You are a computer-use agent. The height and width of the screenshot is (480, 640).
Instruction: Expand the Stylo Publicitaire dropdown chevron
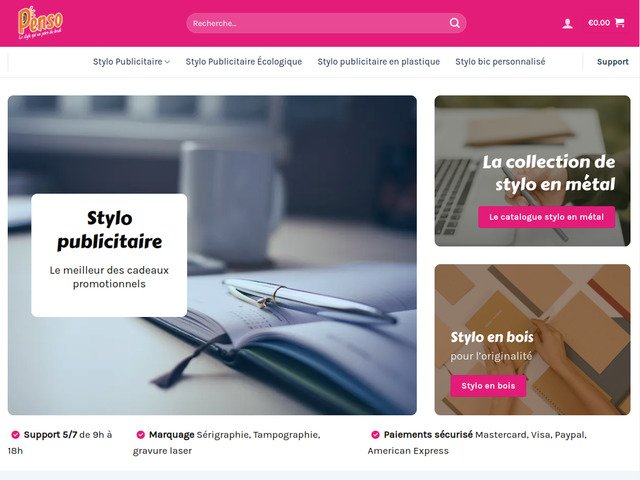[x=167, y=62]
